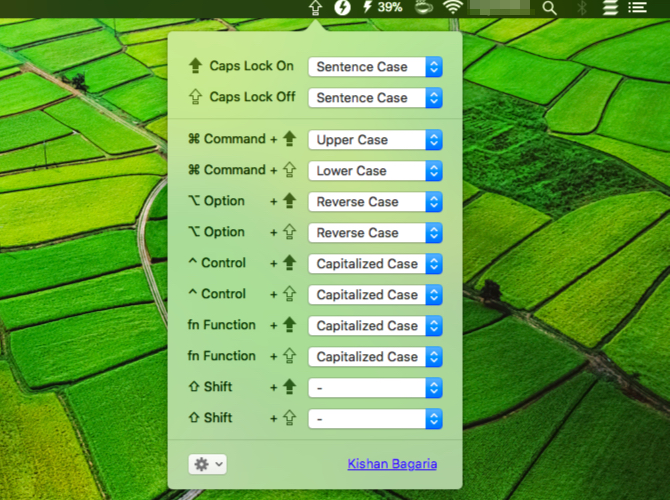This screenshot has width=670, height=500.
Task: Open the lightning bolt circle menu bar icon
Action: pos(342,7)
